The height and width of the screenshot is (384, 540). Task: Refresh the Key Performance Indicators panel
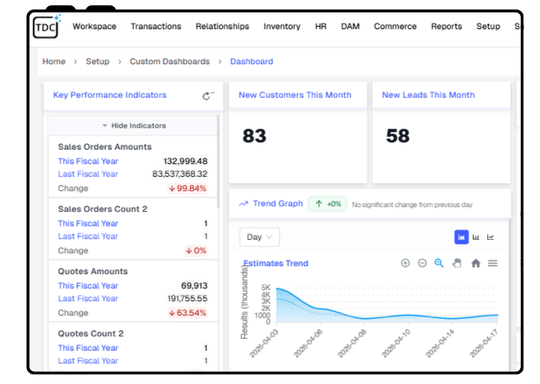pyautogui.click(x=207, y=96)
